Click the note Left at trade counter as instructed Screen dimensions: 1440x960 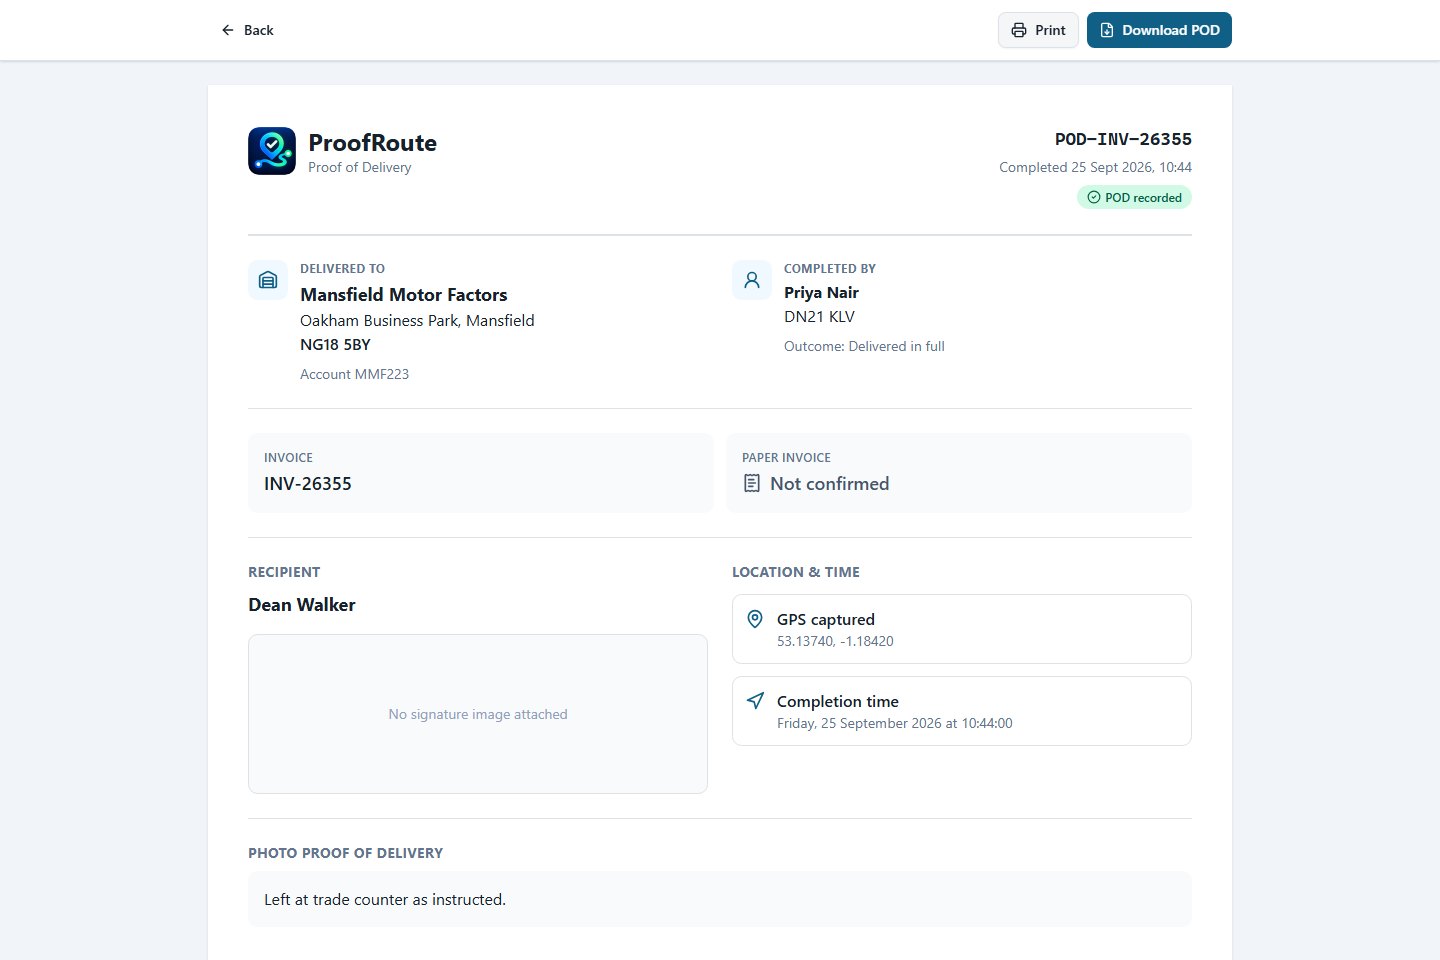pyautogui.click(x=385, y=900)
